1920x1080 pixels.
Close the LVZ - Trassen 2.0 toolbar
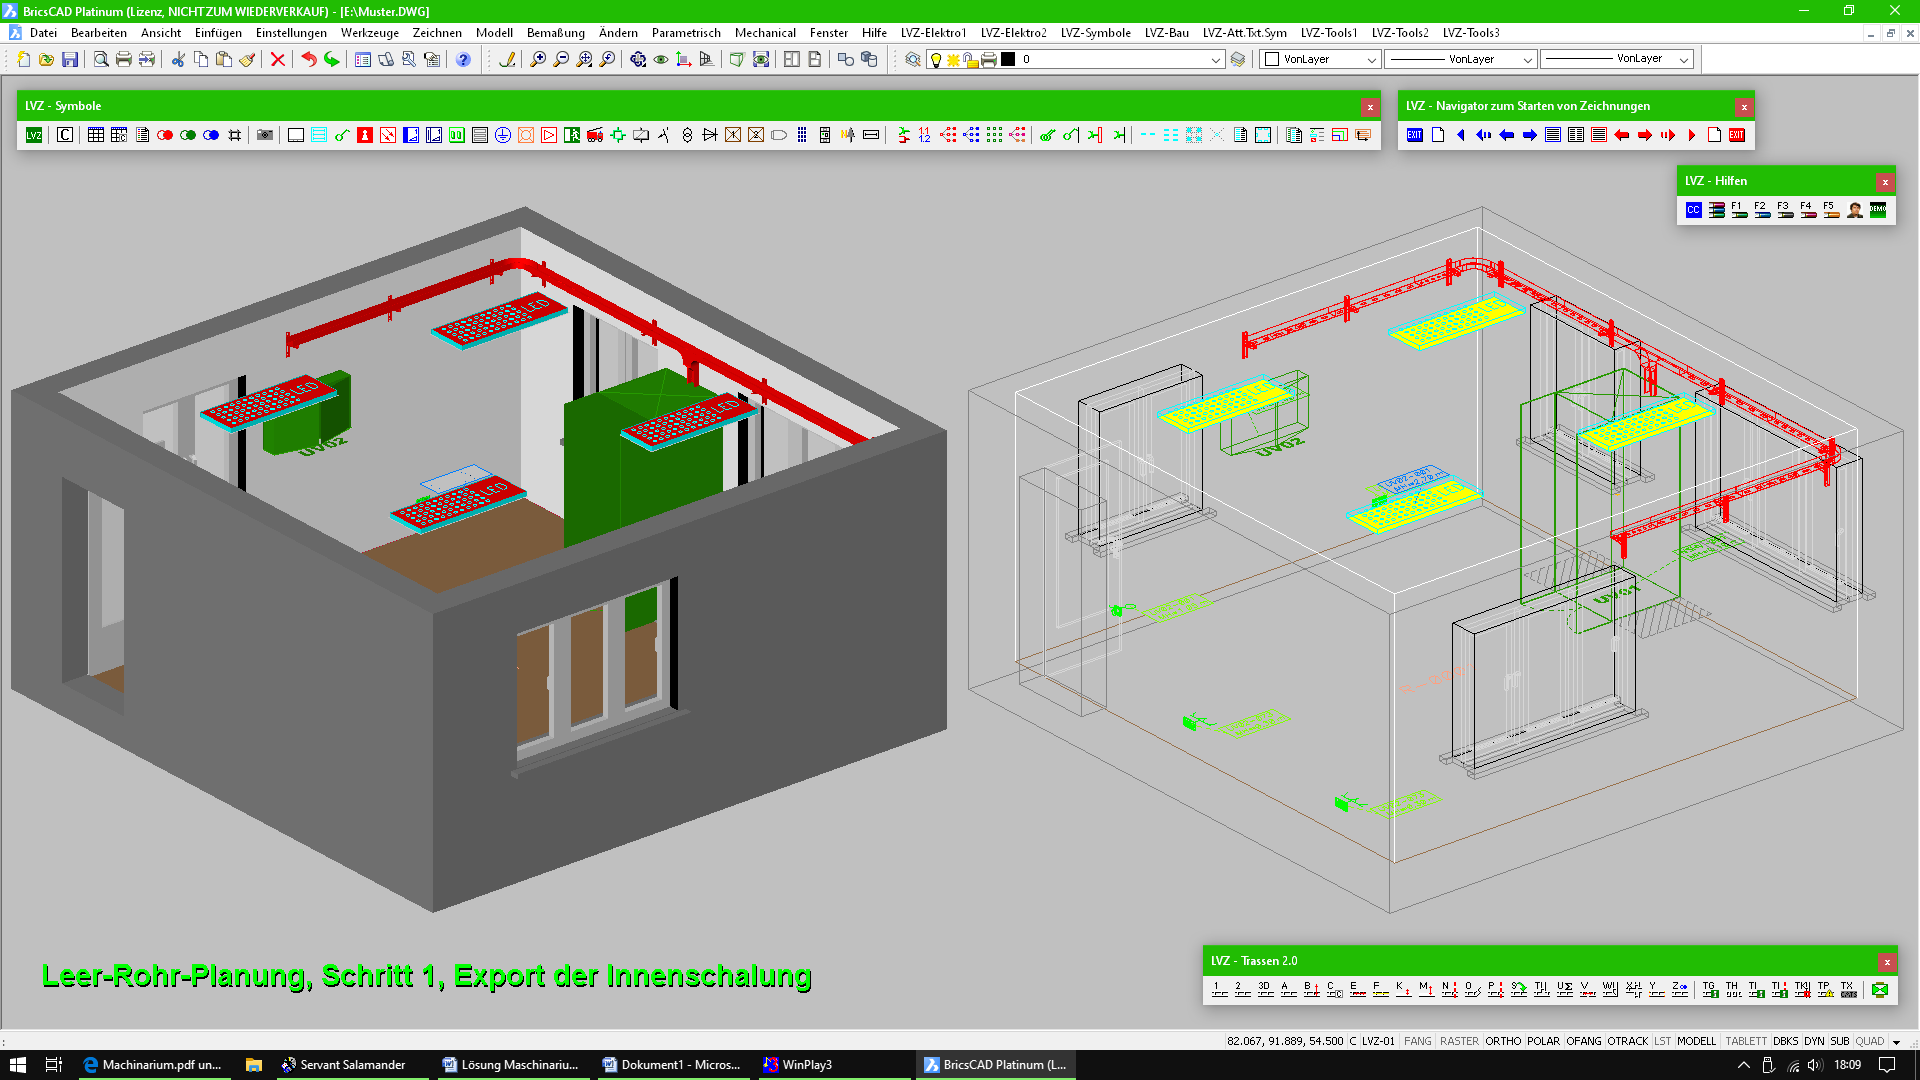point(1887,962)
